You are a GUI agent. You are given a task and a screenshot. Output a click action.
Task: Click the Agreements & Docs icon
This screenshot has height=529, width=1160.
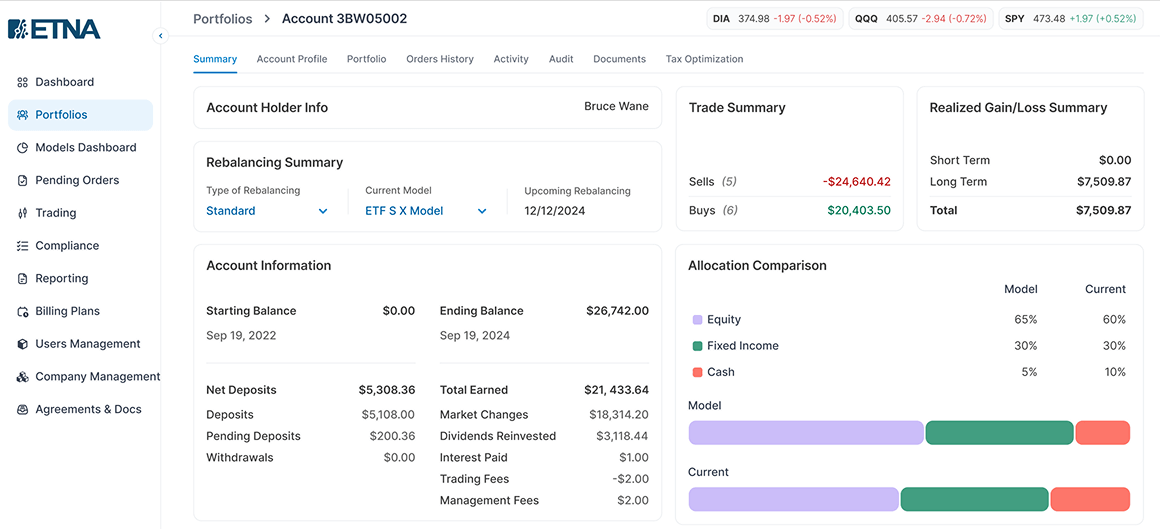22,409
